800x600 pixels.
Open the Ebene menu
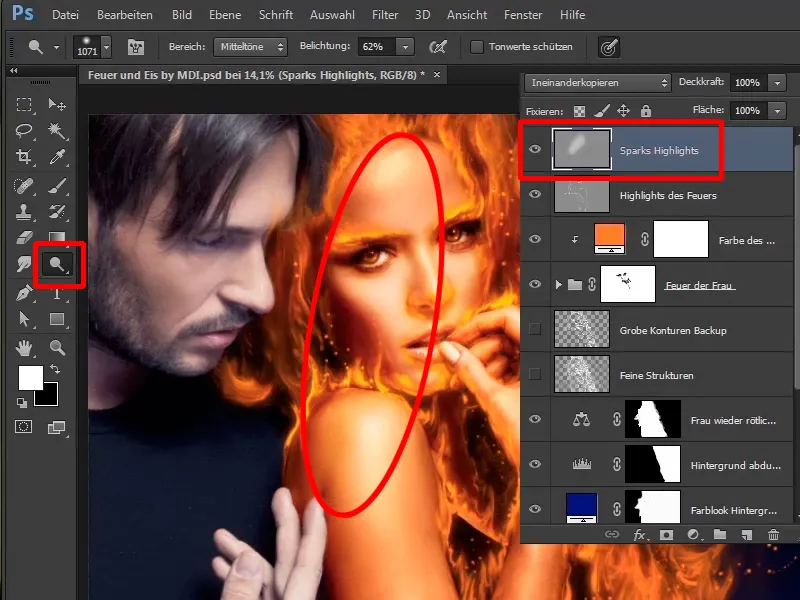pos(224,15)
